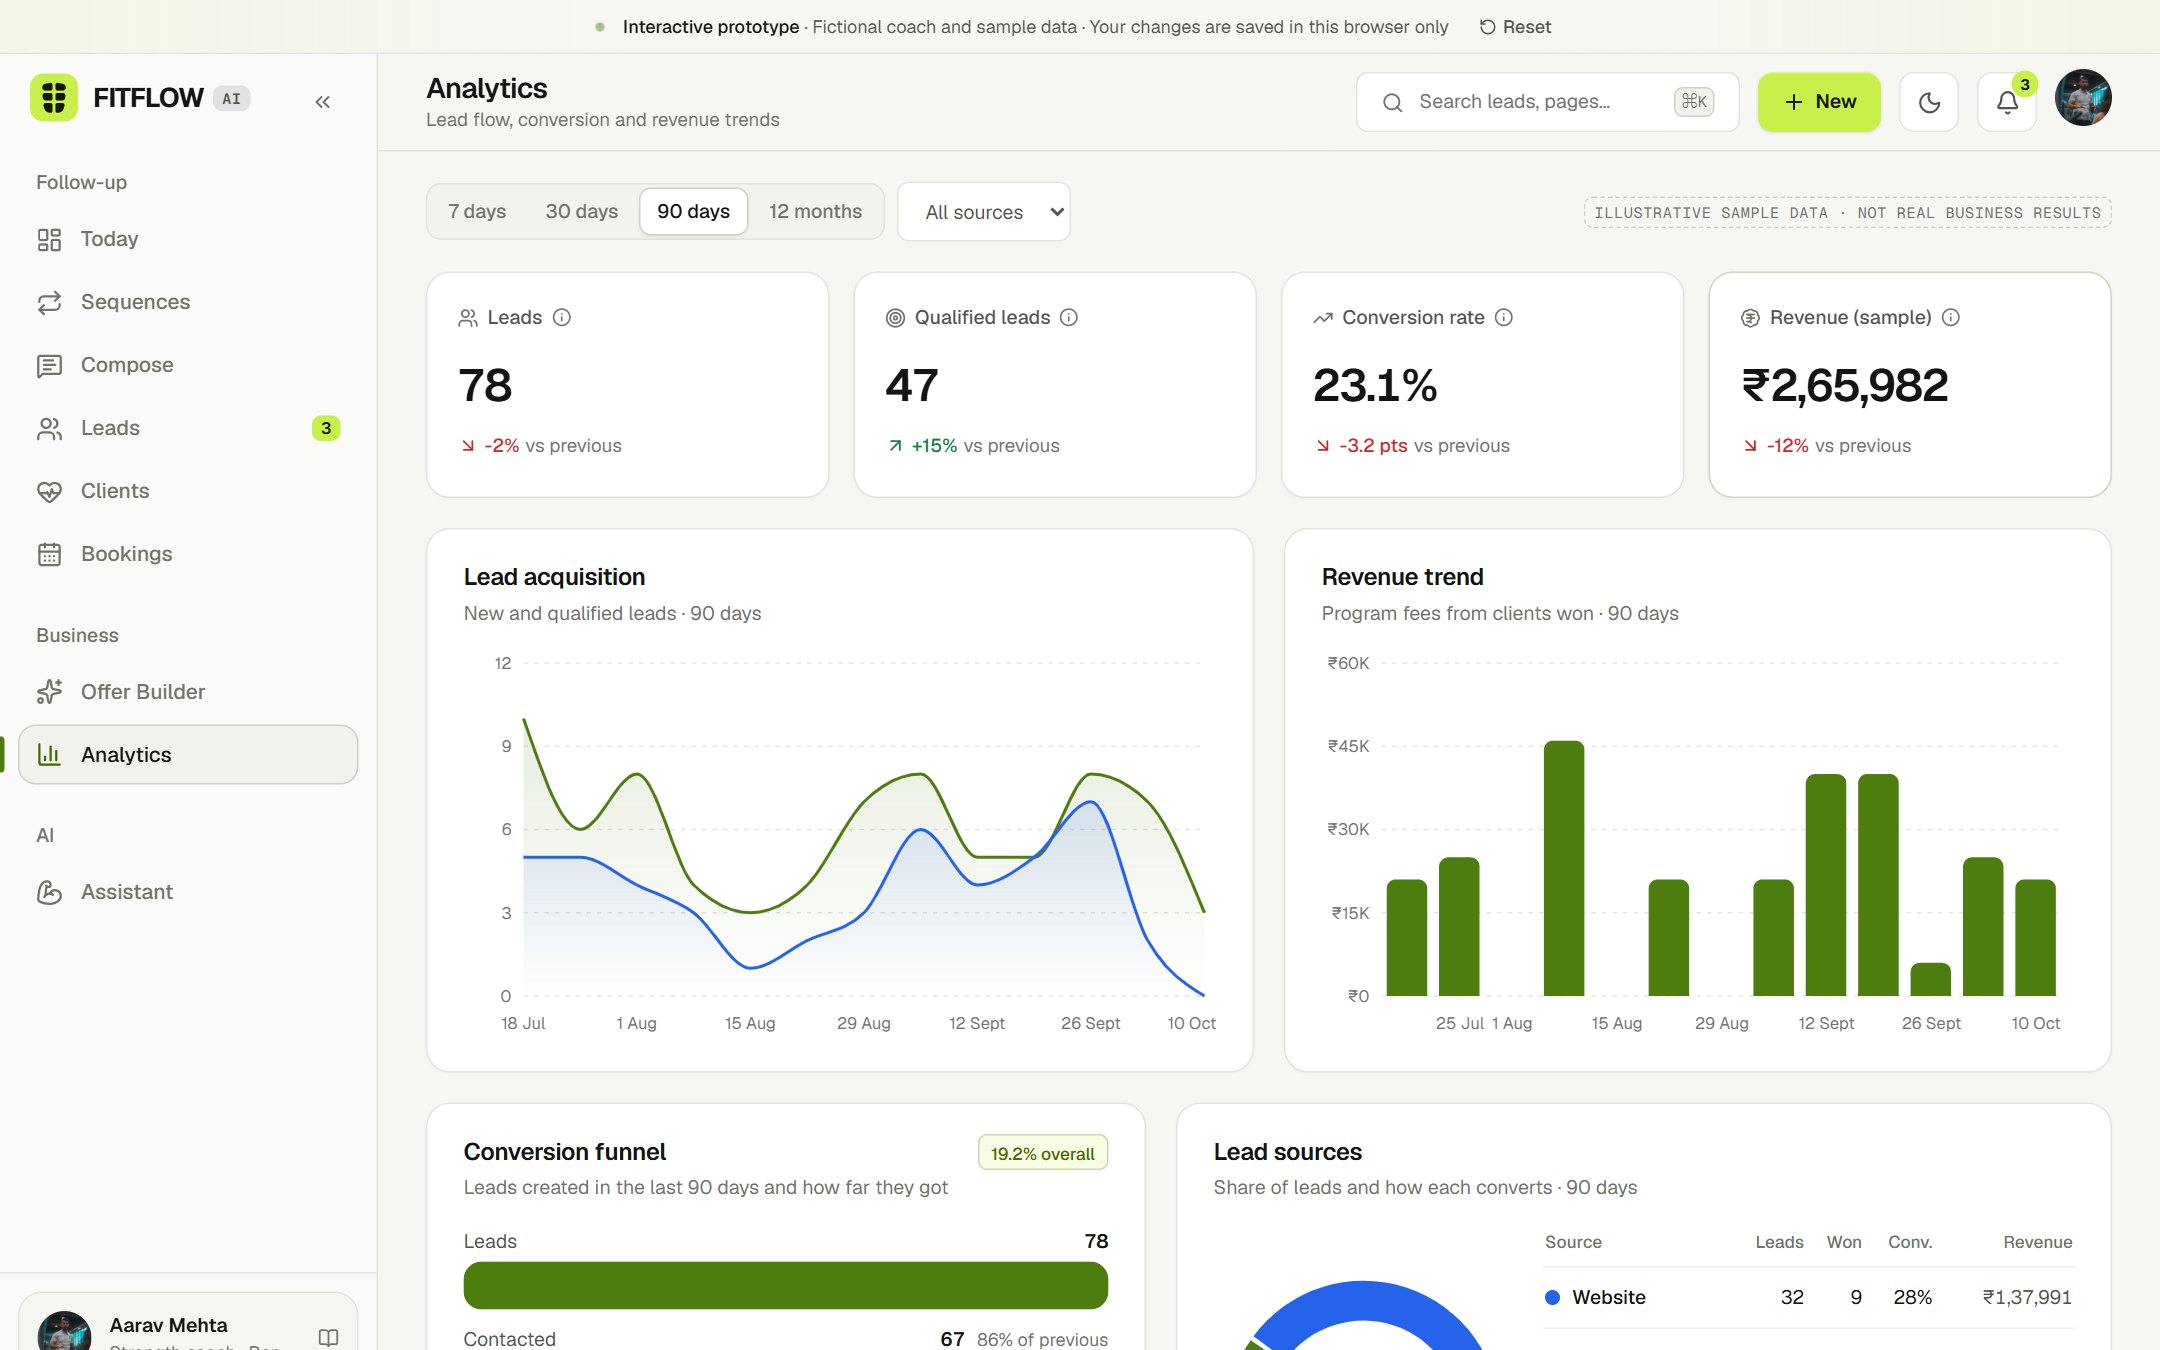Open the Bookings page
This screenshot has width=2160, height=1350.
(188, 554)
